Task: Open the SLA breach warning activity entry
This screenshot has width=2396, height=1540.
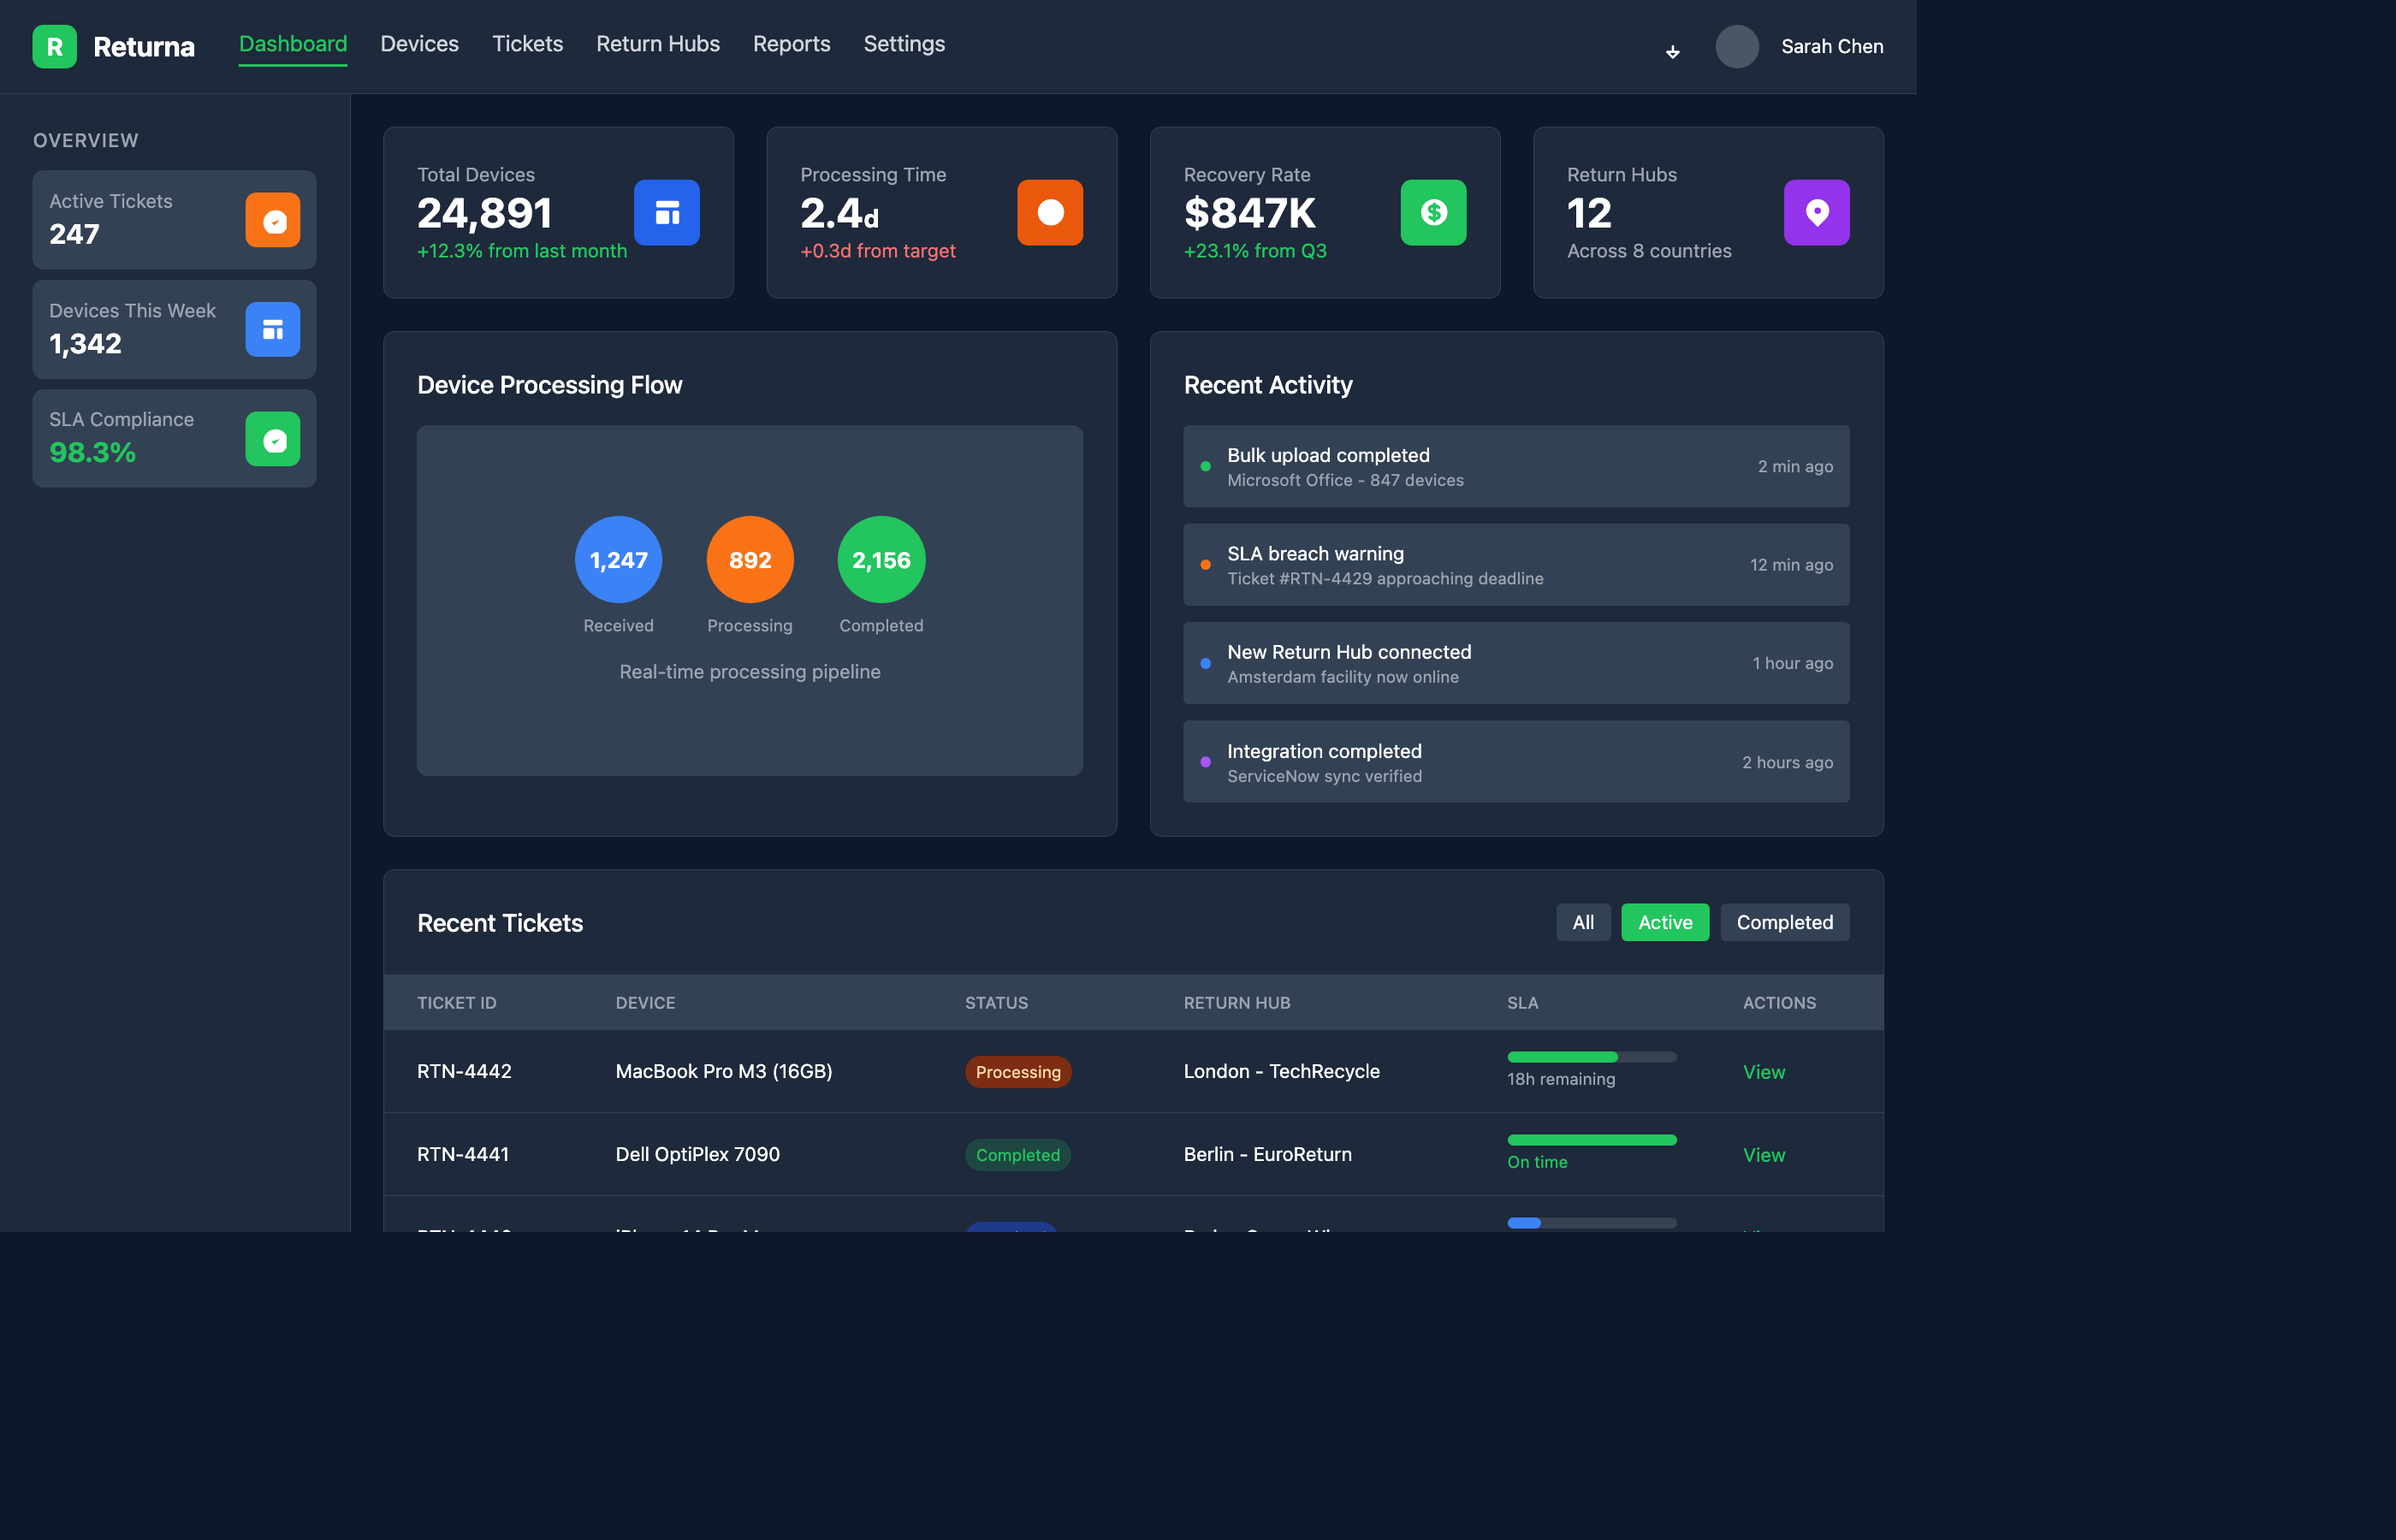Action: coord(1516,564)
